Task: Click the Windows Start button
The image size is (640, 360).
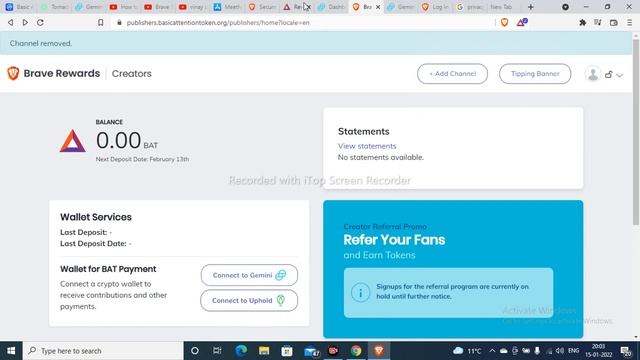Action: coord(11,351)
